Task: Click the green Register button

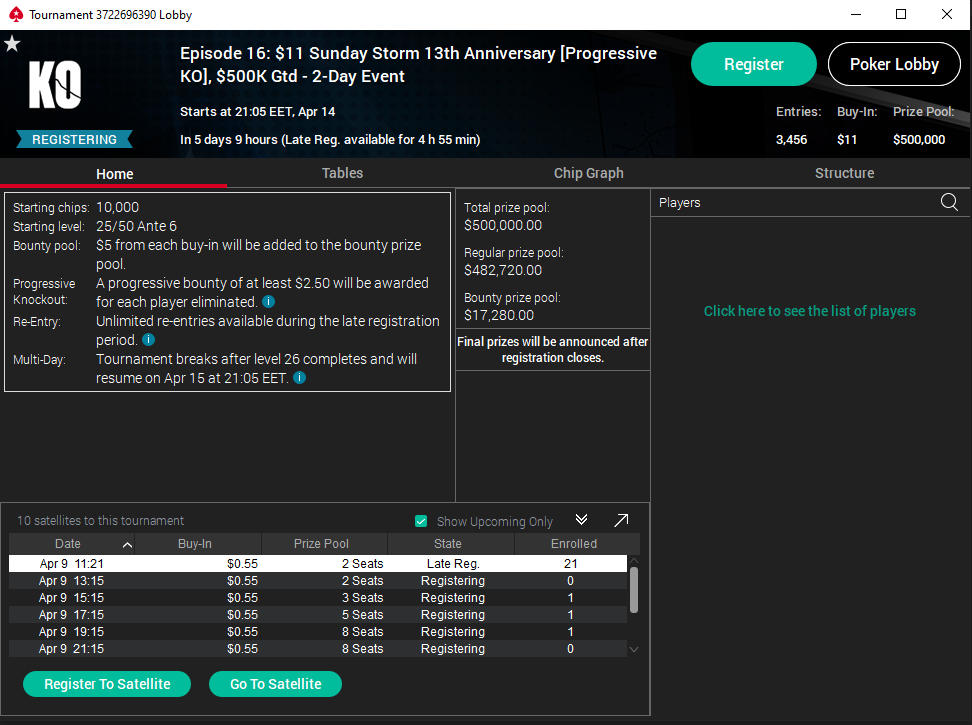Action: (x=754, y=64)
